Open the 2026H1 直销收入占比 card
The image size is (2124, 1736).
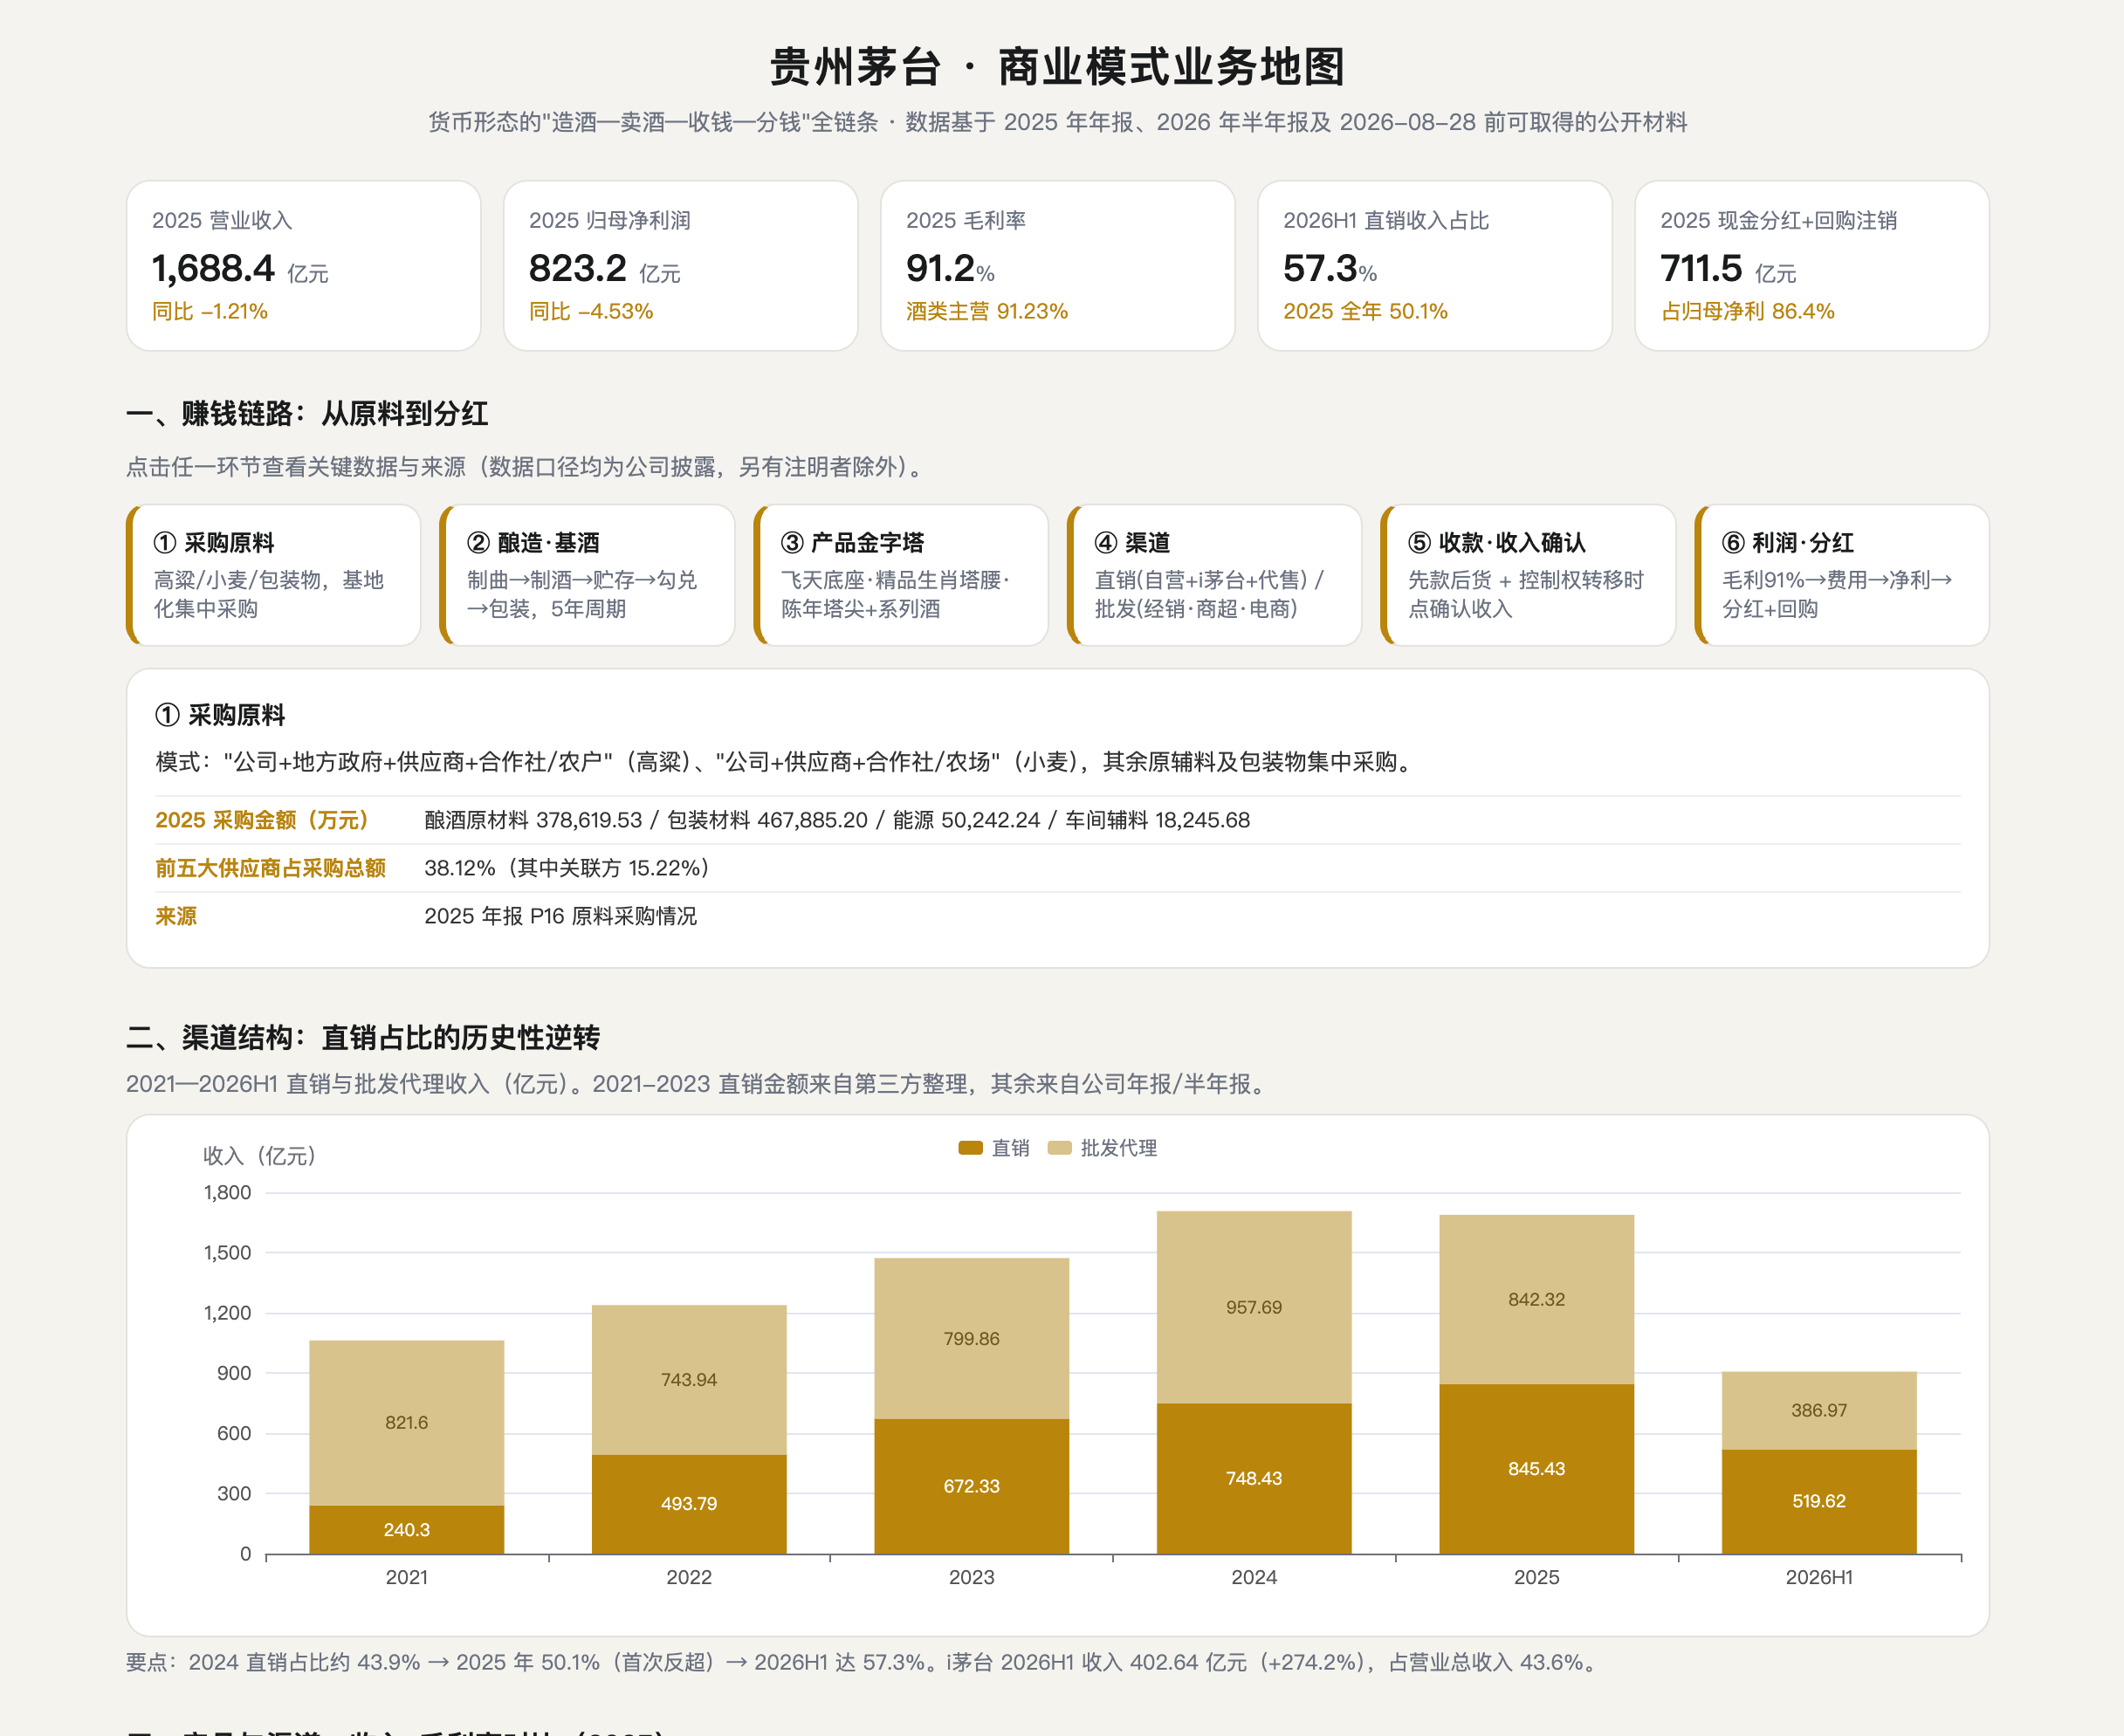coord(1435,265)
